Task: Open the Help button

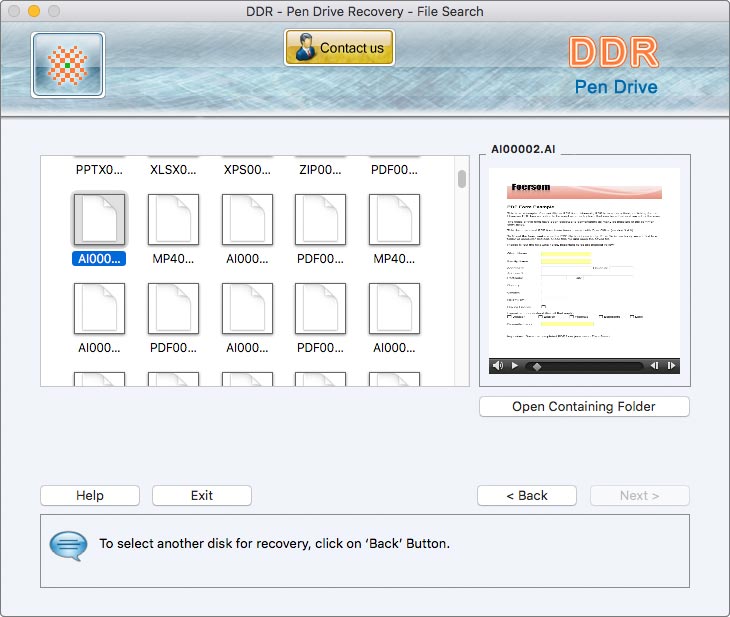Action: point(90,495)
